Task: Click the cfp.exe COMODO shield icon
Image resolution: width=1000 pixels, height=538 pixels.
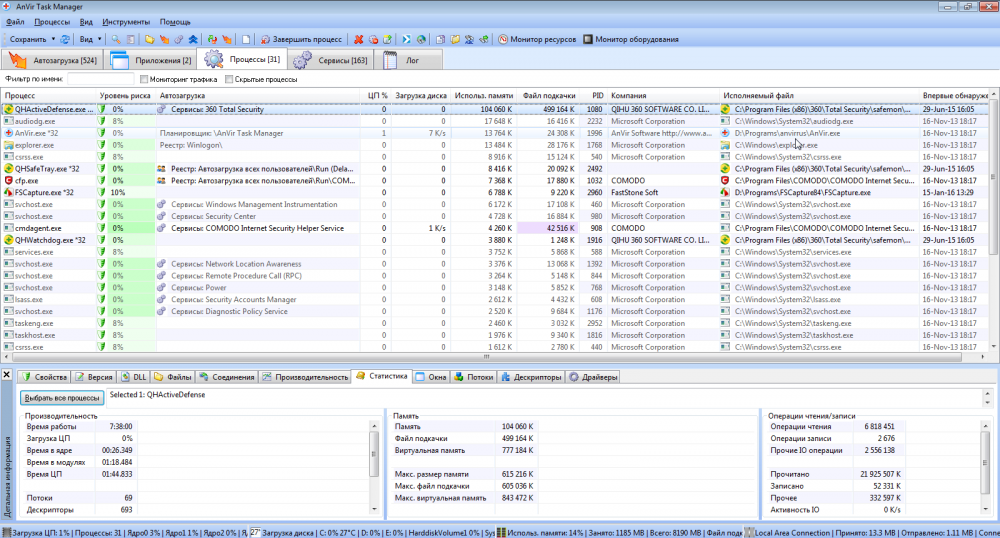Action: pos(8,181)
